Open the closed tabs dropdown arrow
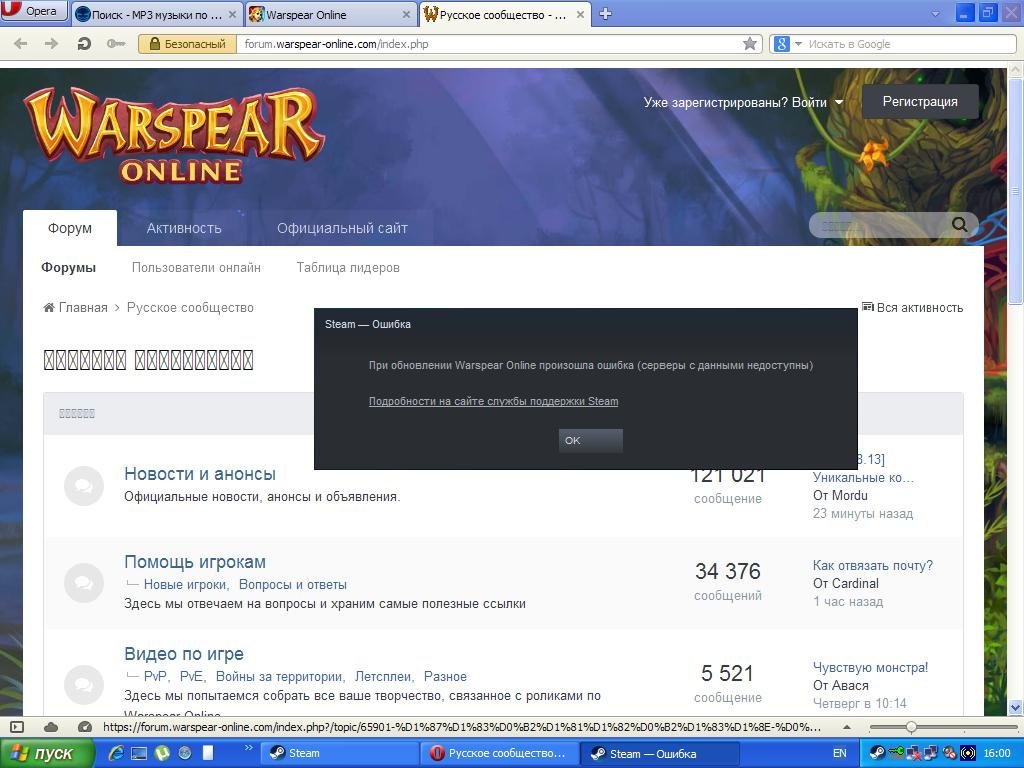This screenshot has width=1024, height=768. [x=935, y=14]
